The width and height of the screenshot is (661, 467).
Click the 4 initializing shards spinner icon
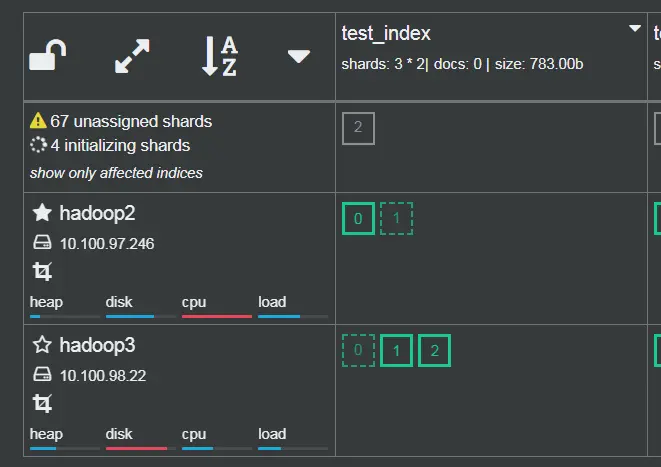[38, 145]
